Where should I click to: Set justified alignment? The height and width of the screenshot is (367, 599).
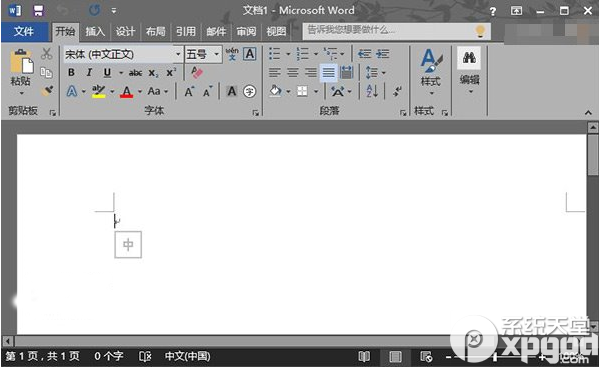click(x=329, y=73)
